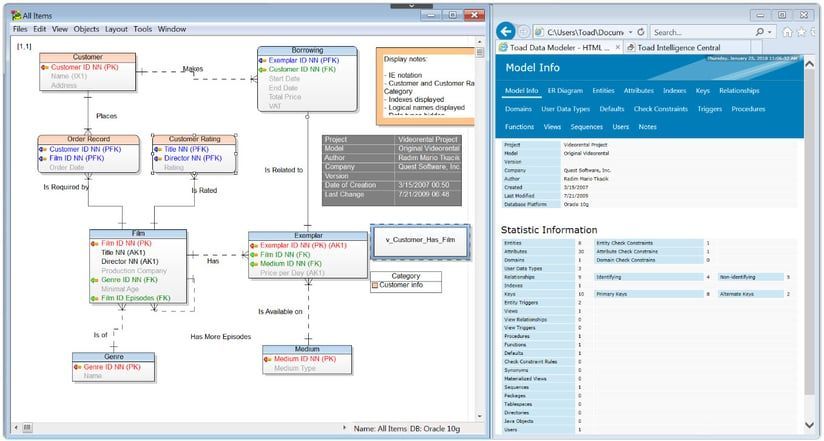Viewport: 824px width, 441px height.
Task: Open the Procedures report link
Action: 748,109
